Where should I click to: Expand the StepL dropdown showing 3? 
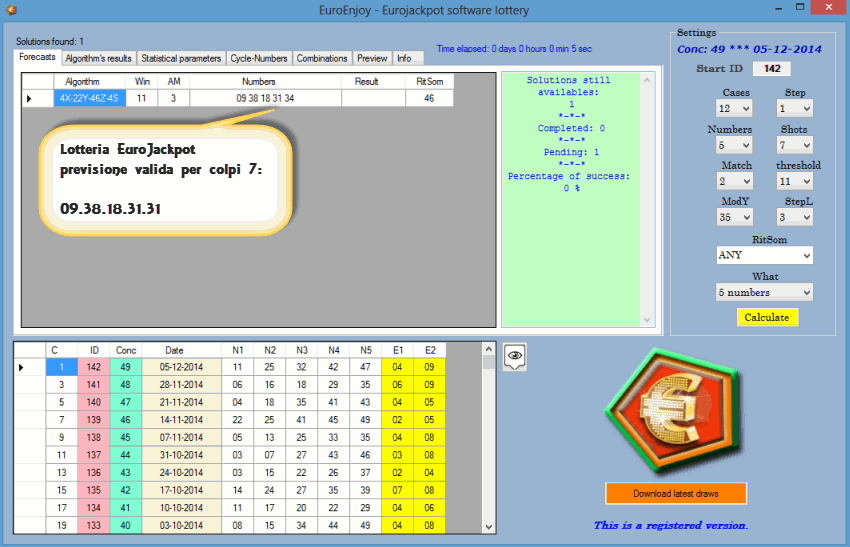coord(794,217)
